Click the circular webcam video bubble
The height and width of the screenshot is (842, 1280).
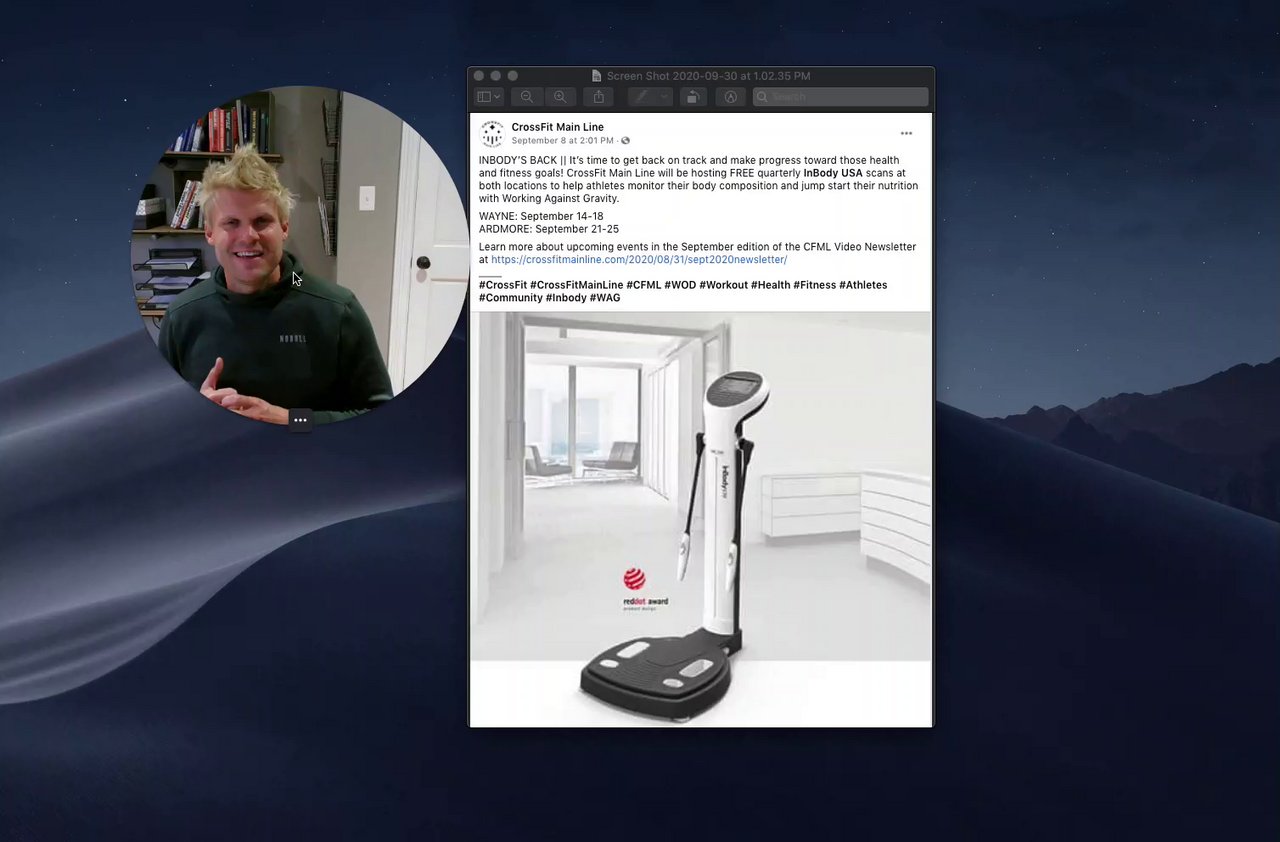pos(300,255)
